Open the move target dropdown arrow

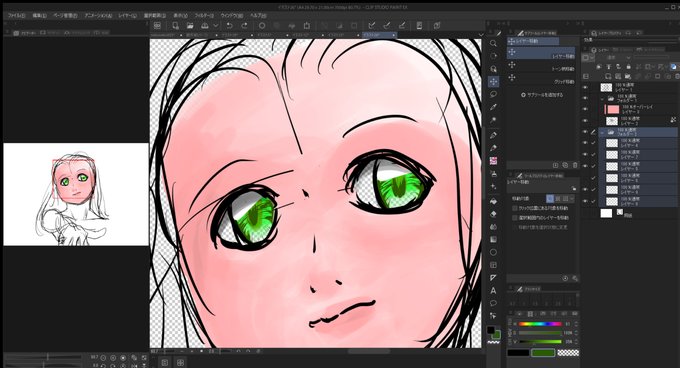(572, 199)
